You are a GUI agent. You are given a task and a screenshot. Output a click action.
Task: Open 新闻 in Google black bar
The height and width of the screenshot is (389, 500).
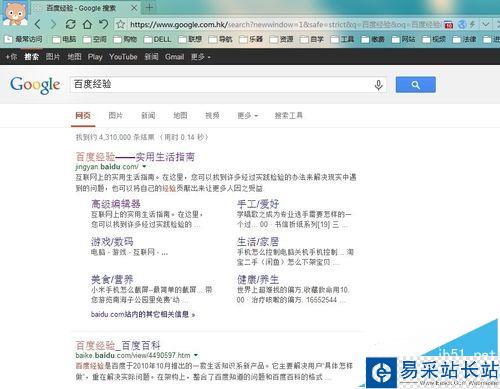click(151, 57)
